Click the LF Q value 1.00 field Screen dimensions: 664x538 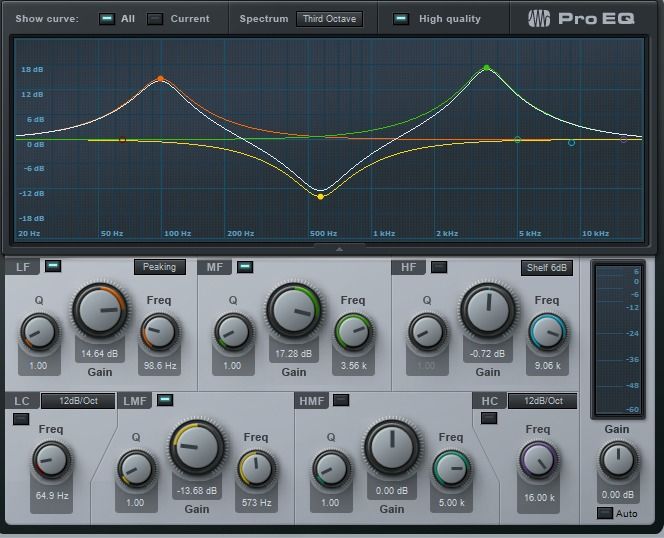click(39, 366)
